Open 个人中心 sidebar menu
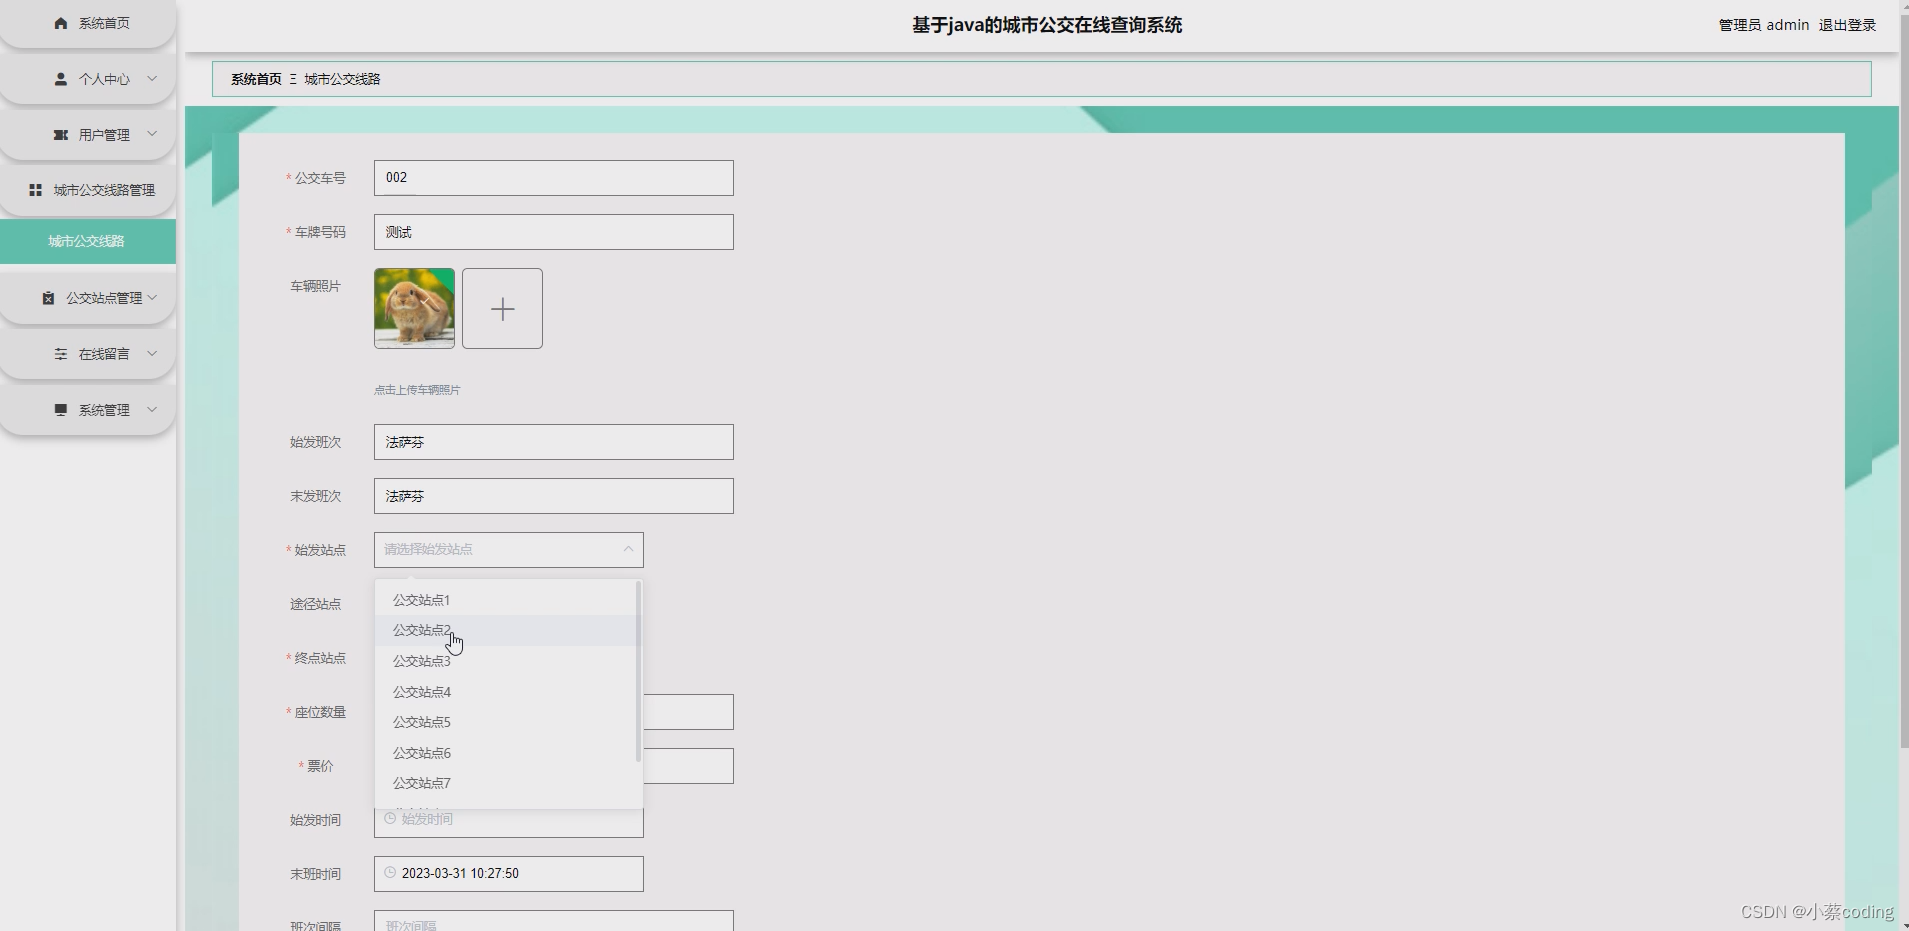Screen dimensions: 1909x931 [88, 79]
